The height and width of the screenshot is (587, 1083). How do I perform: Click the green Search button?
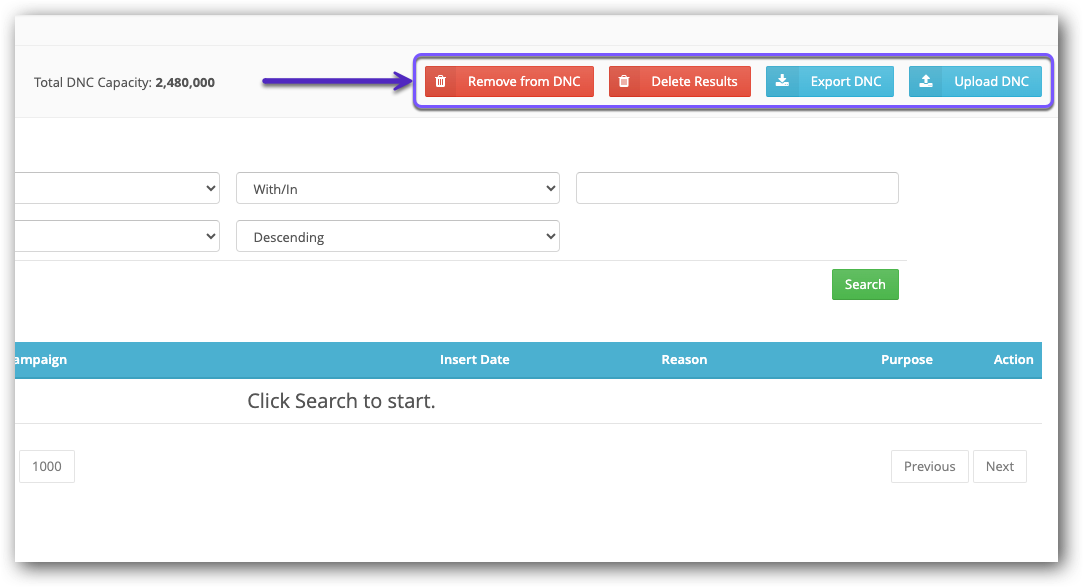point(865,285)
